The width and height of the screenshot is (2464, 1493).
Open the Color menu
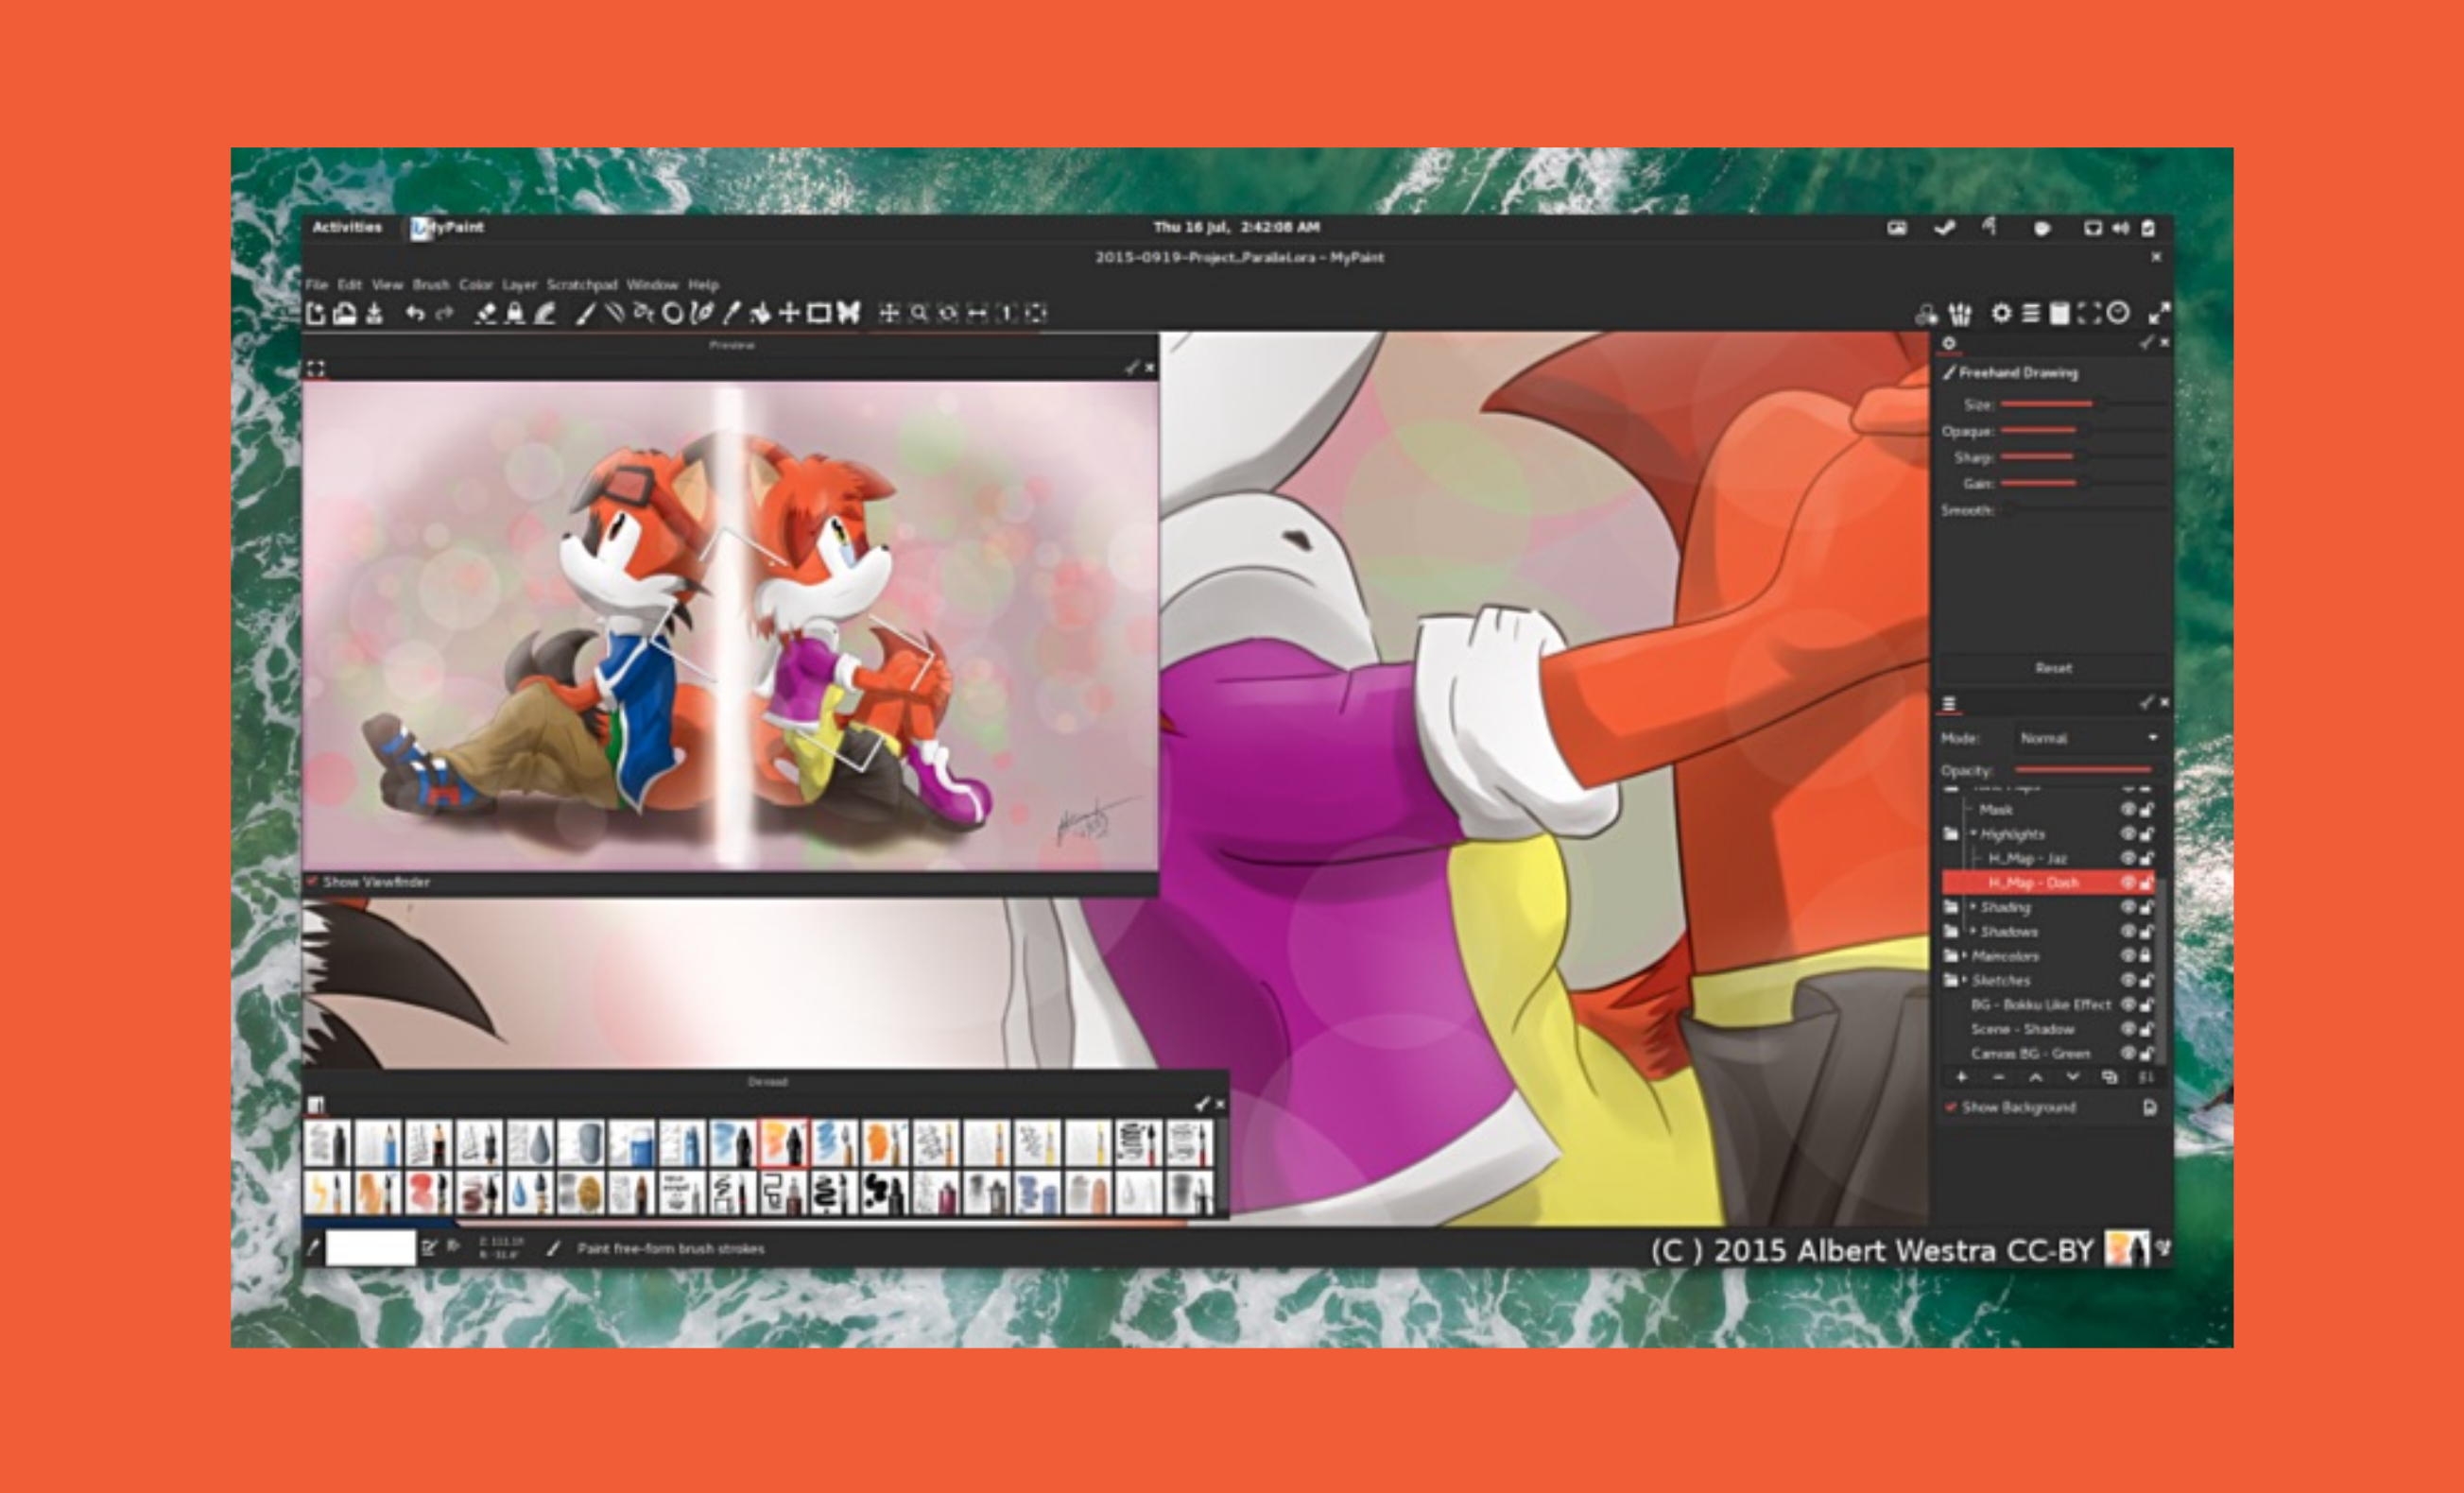[x=476, y=285]
